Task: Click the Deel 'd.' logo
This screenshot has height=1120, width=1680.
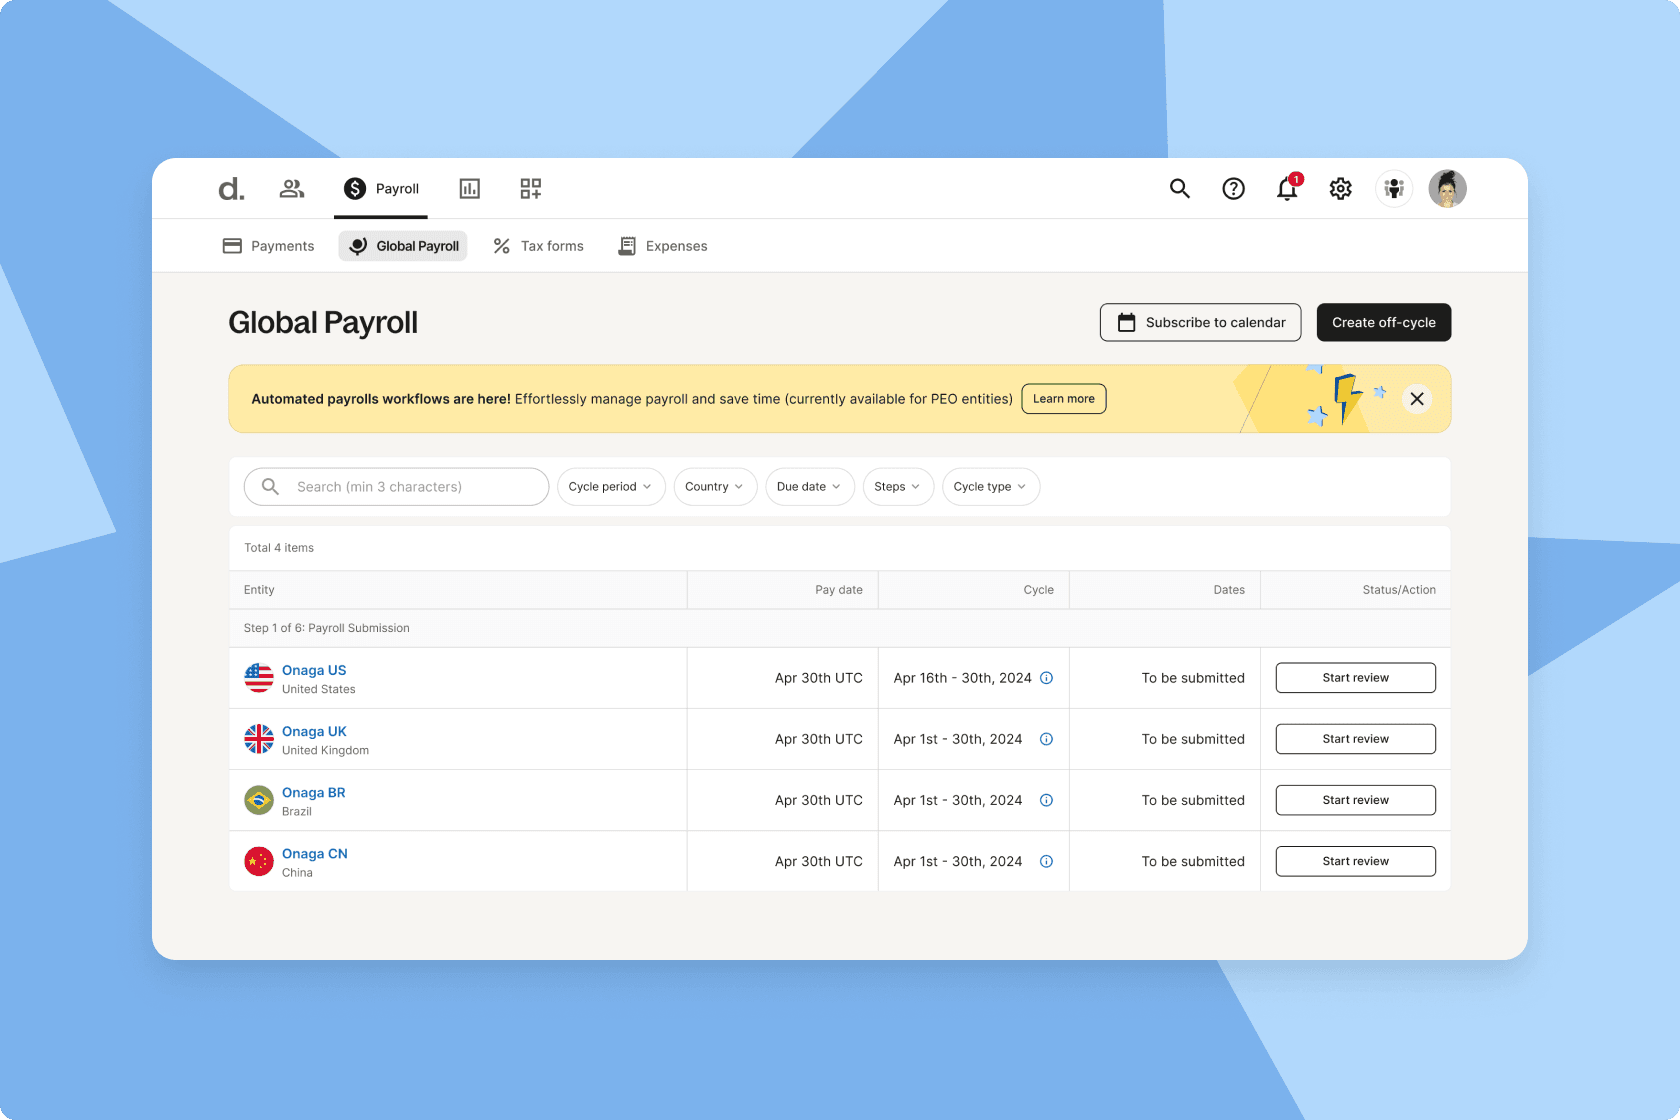Action: coord(231,188)
